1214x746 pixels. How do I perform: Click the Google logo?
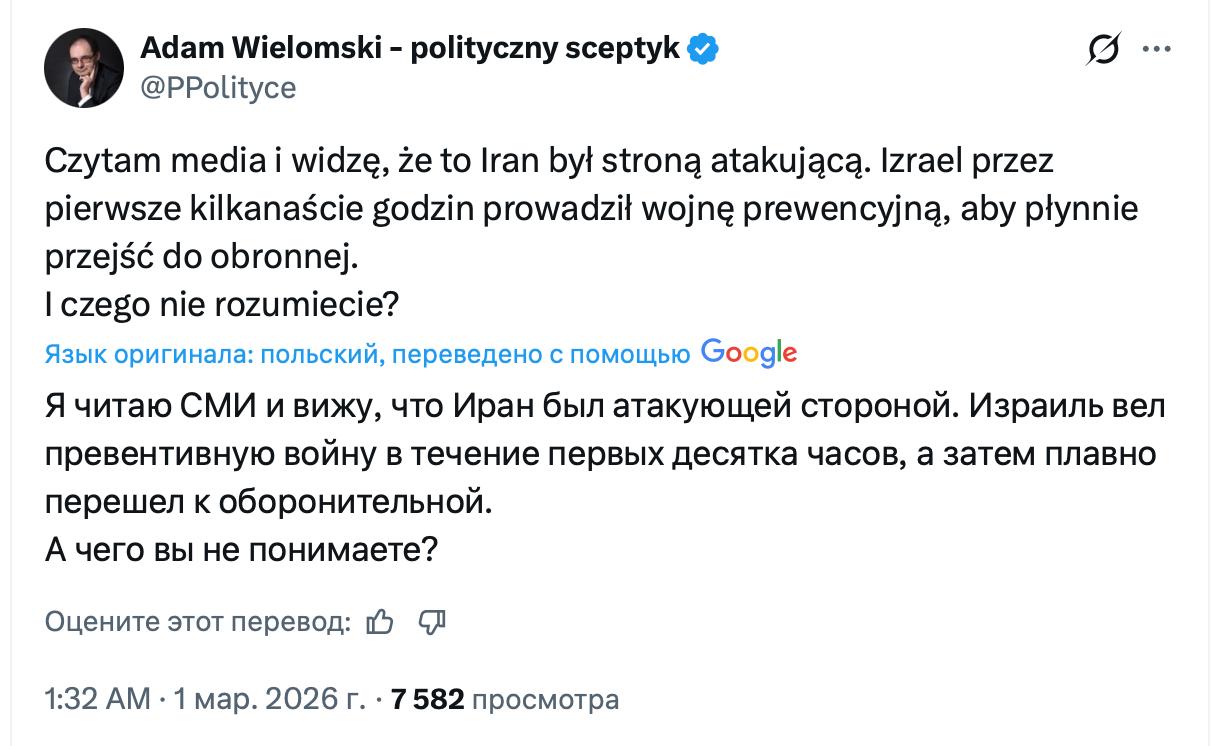pos(749,353)
